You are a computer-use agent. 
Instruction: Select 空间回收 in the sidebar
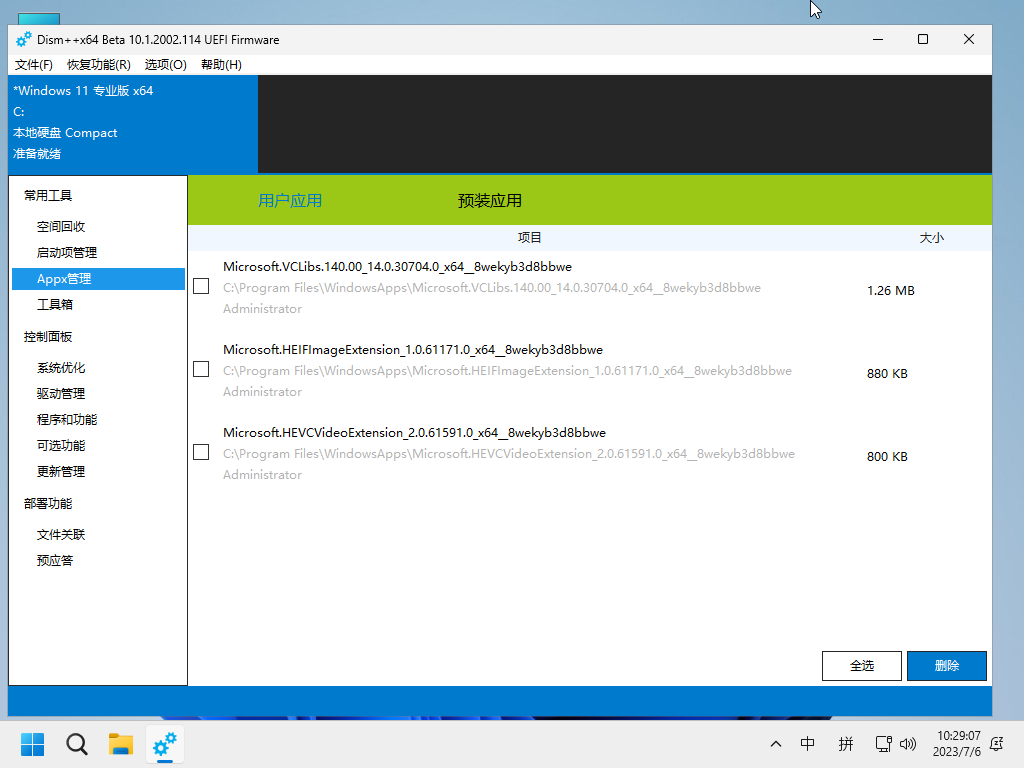(98, 227)
